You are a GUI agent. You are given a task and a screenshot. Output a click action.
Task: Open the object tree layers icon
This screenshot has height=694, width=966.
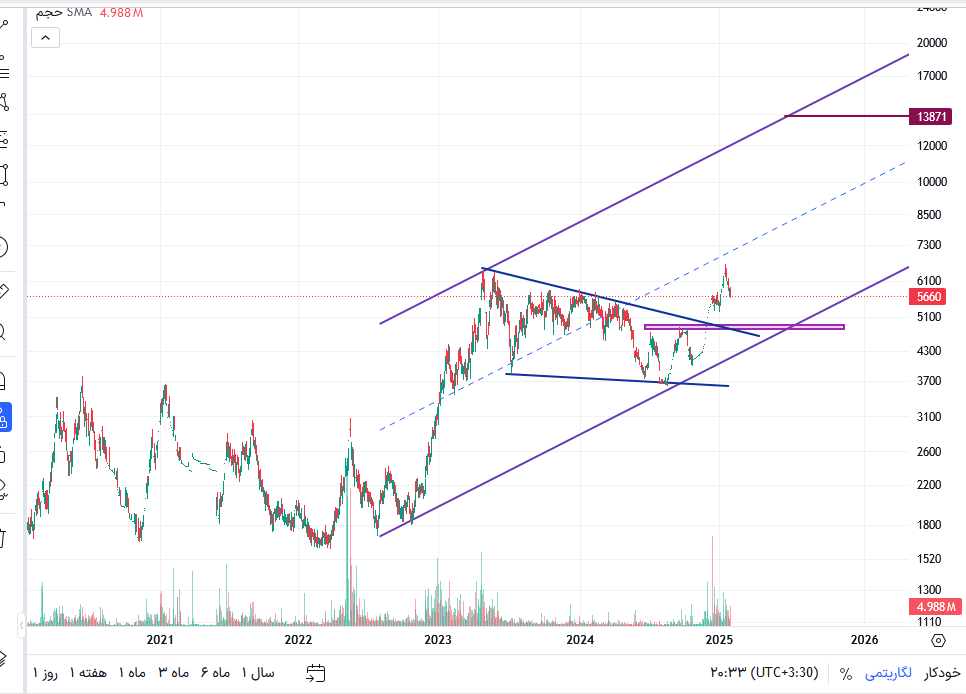(x=3, y=658)
